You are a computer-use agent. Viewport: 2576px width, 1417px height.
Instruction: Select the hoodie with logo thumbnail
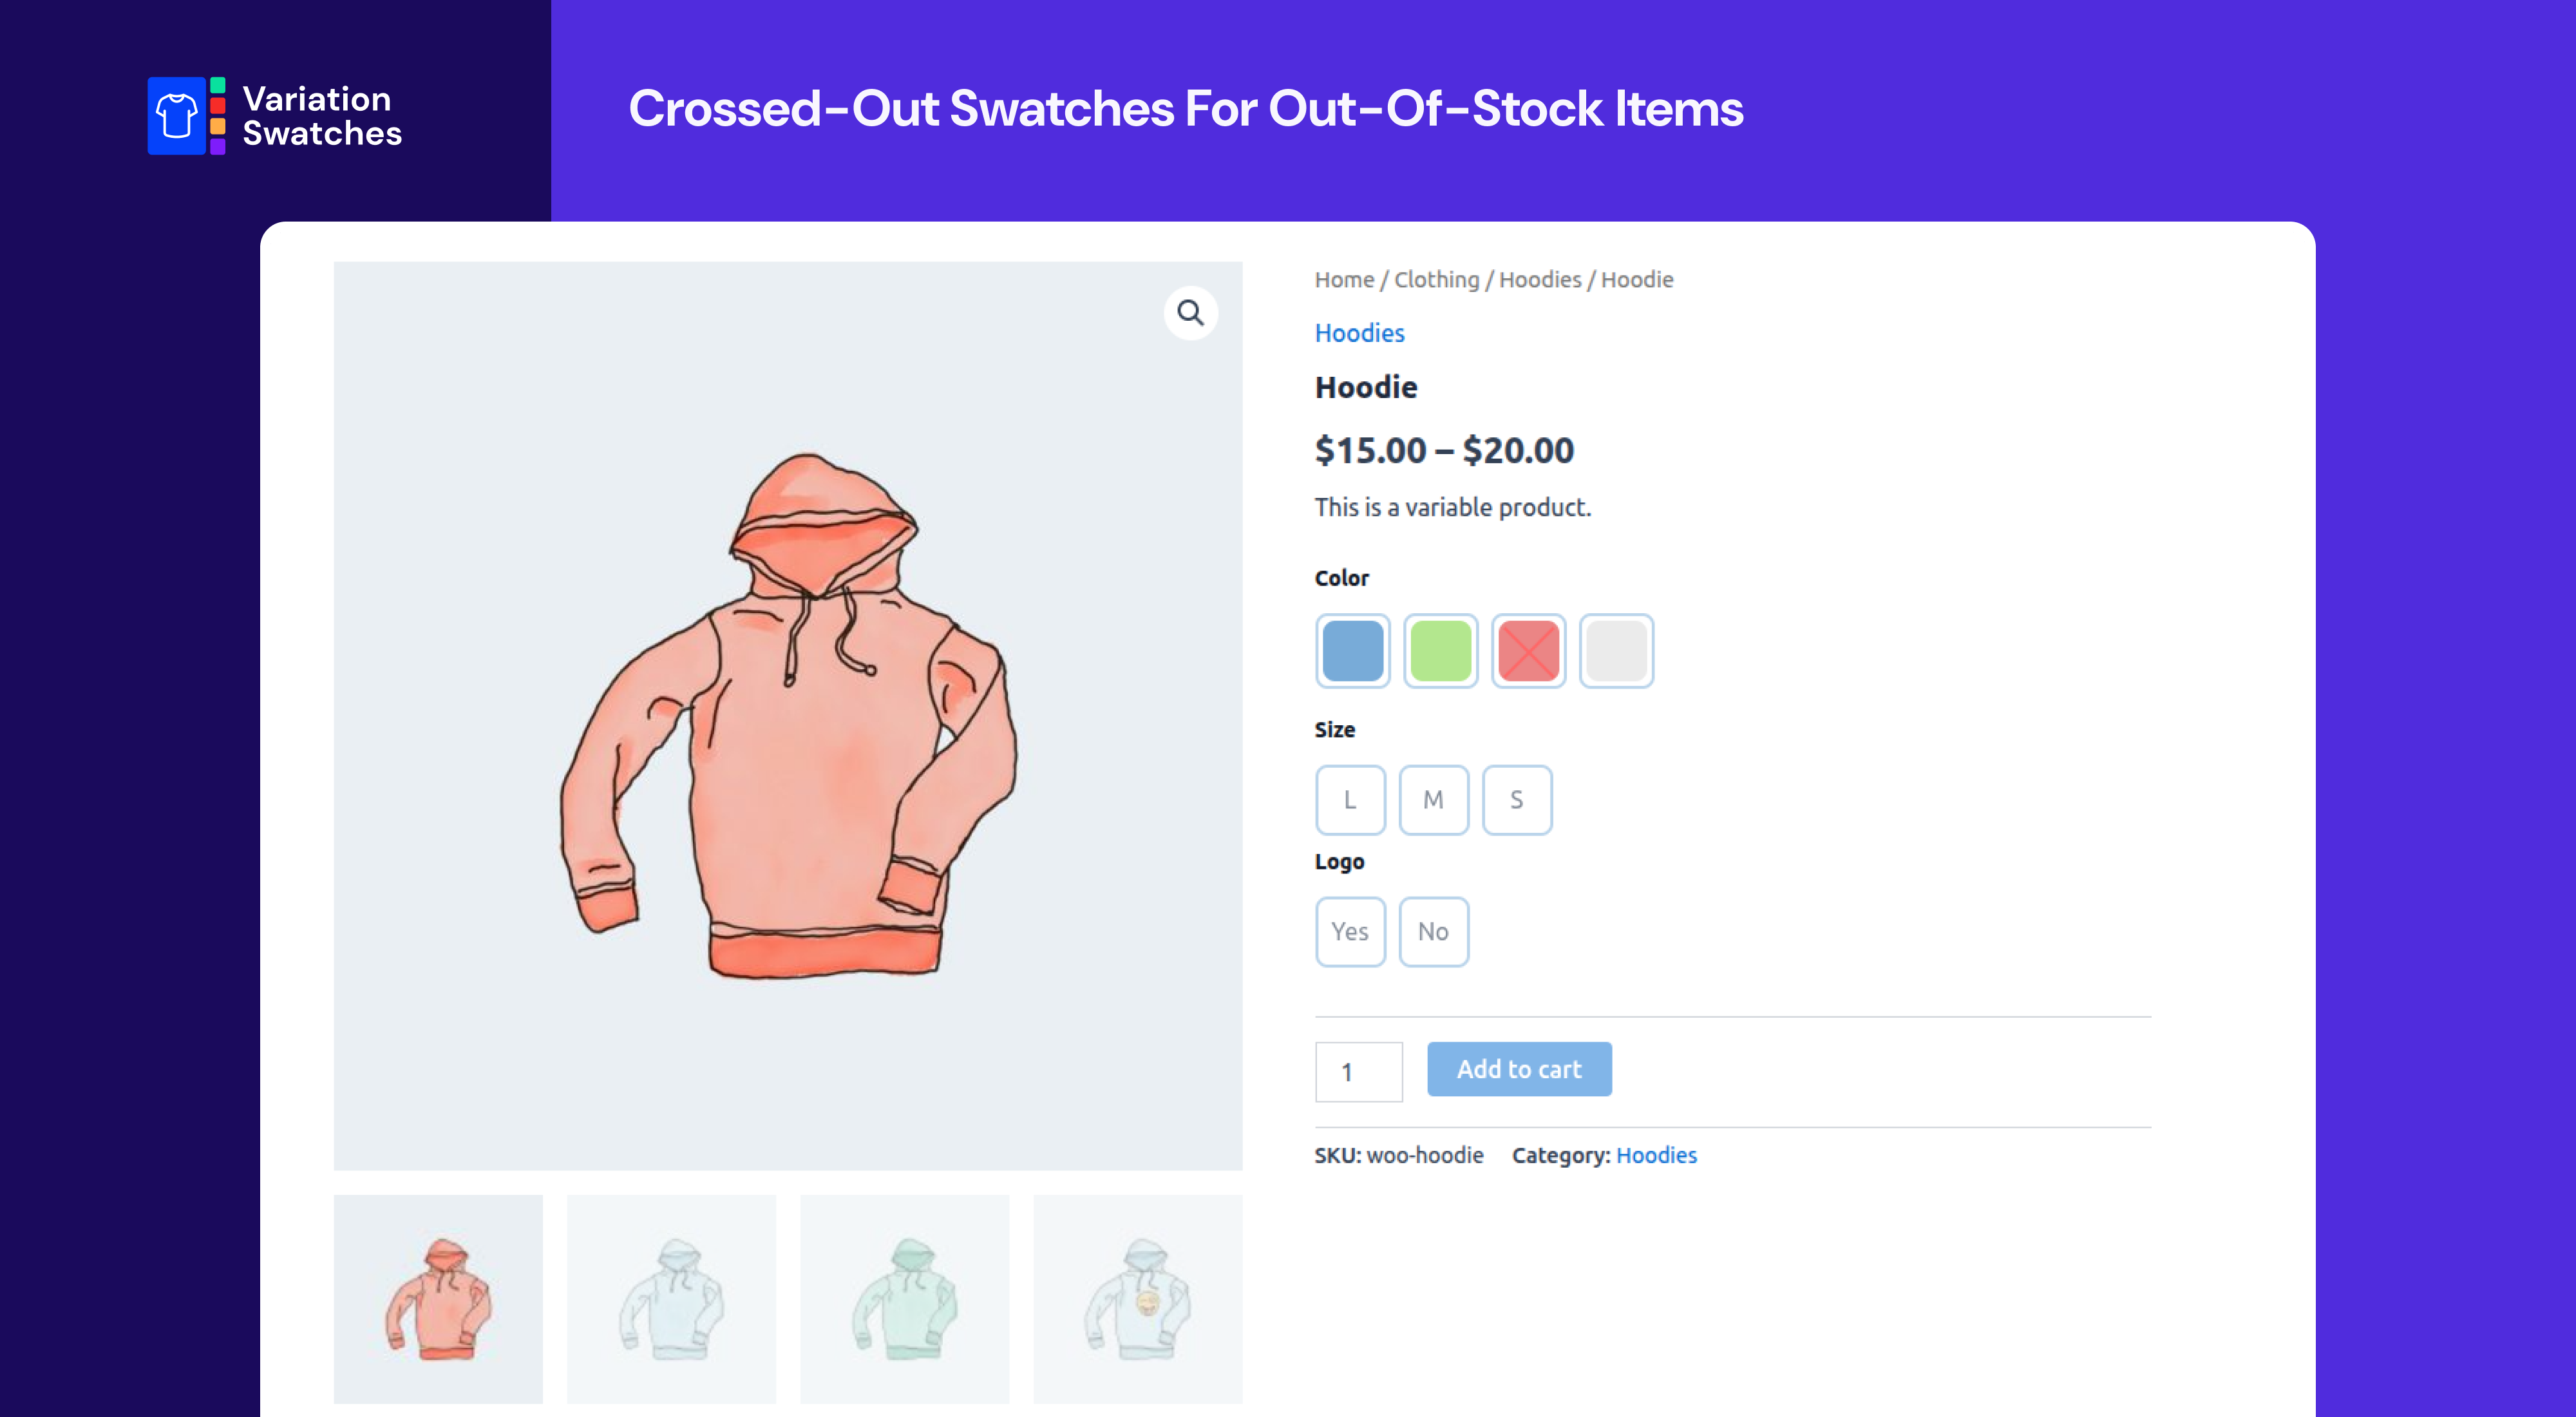[x=1137, y=1299]
